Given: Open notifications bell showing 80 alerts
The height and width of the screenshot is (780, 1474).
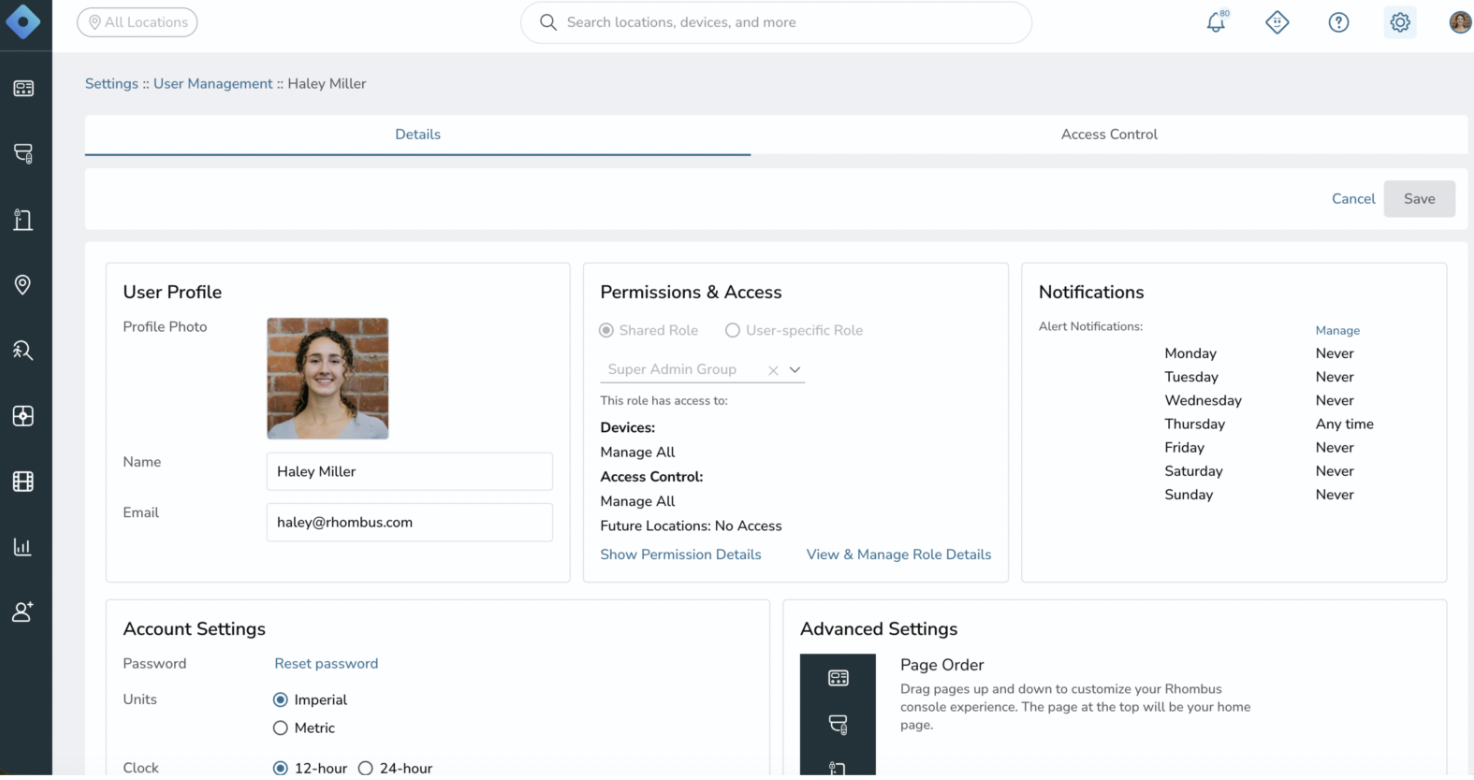Looking at the screenshot, I should (1216, 21).
